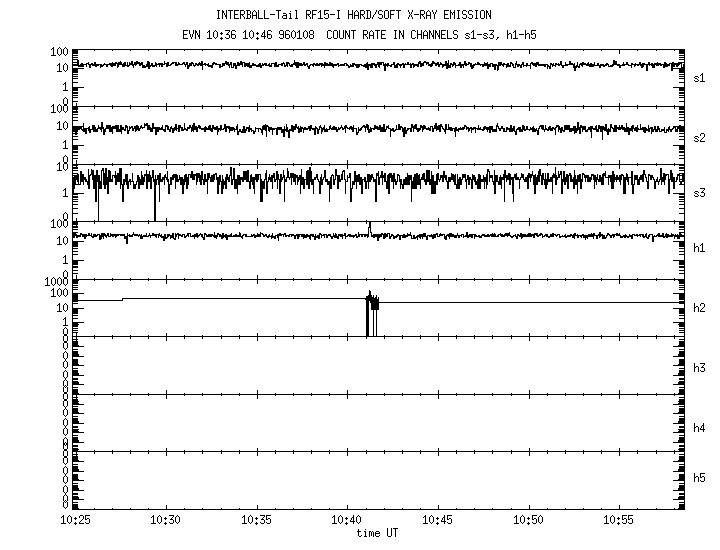Select the h5 channel label
Viewport: 720px width, 550px height.
(699, 478)
